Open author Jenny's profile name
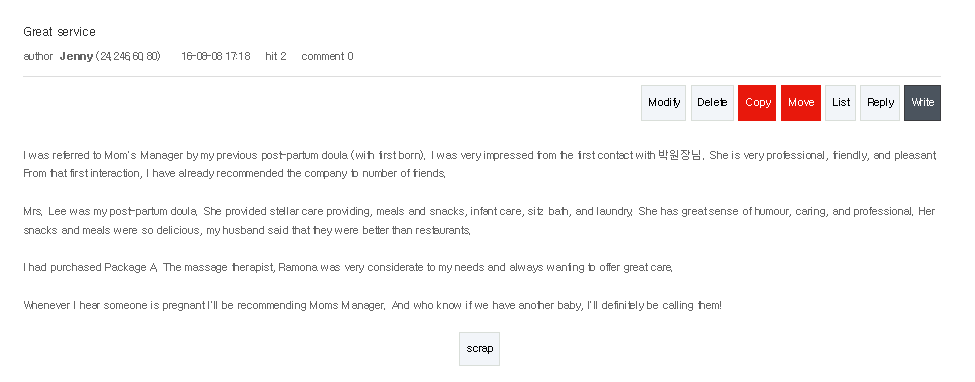This screenshot has width=975, height=382. (76, 56)
